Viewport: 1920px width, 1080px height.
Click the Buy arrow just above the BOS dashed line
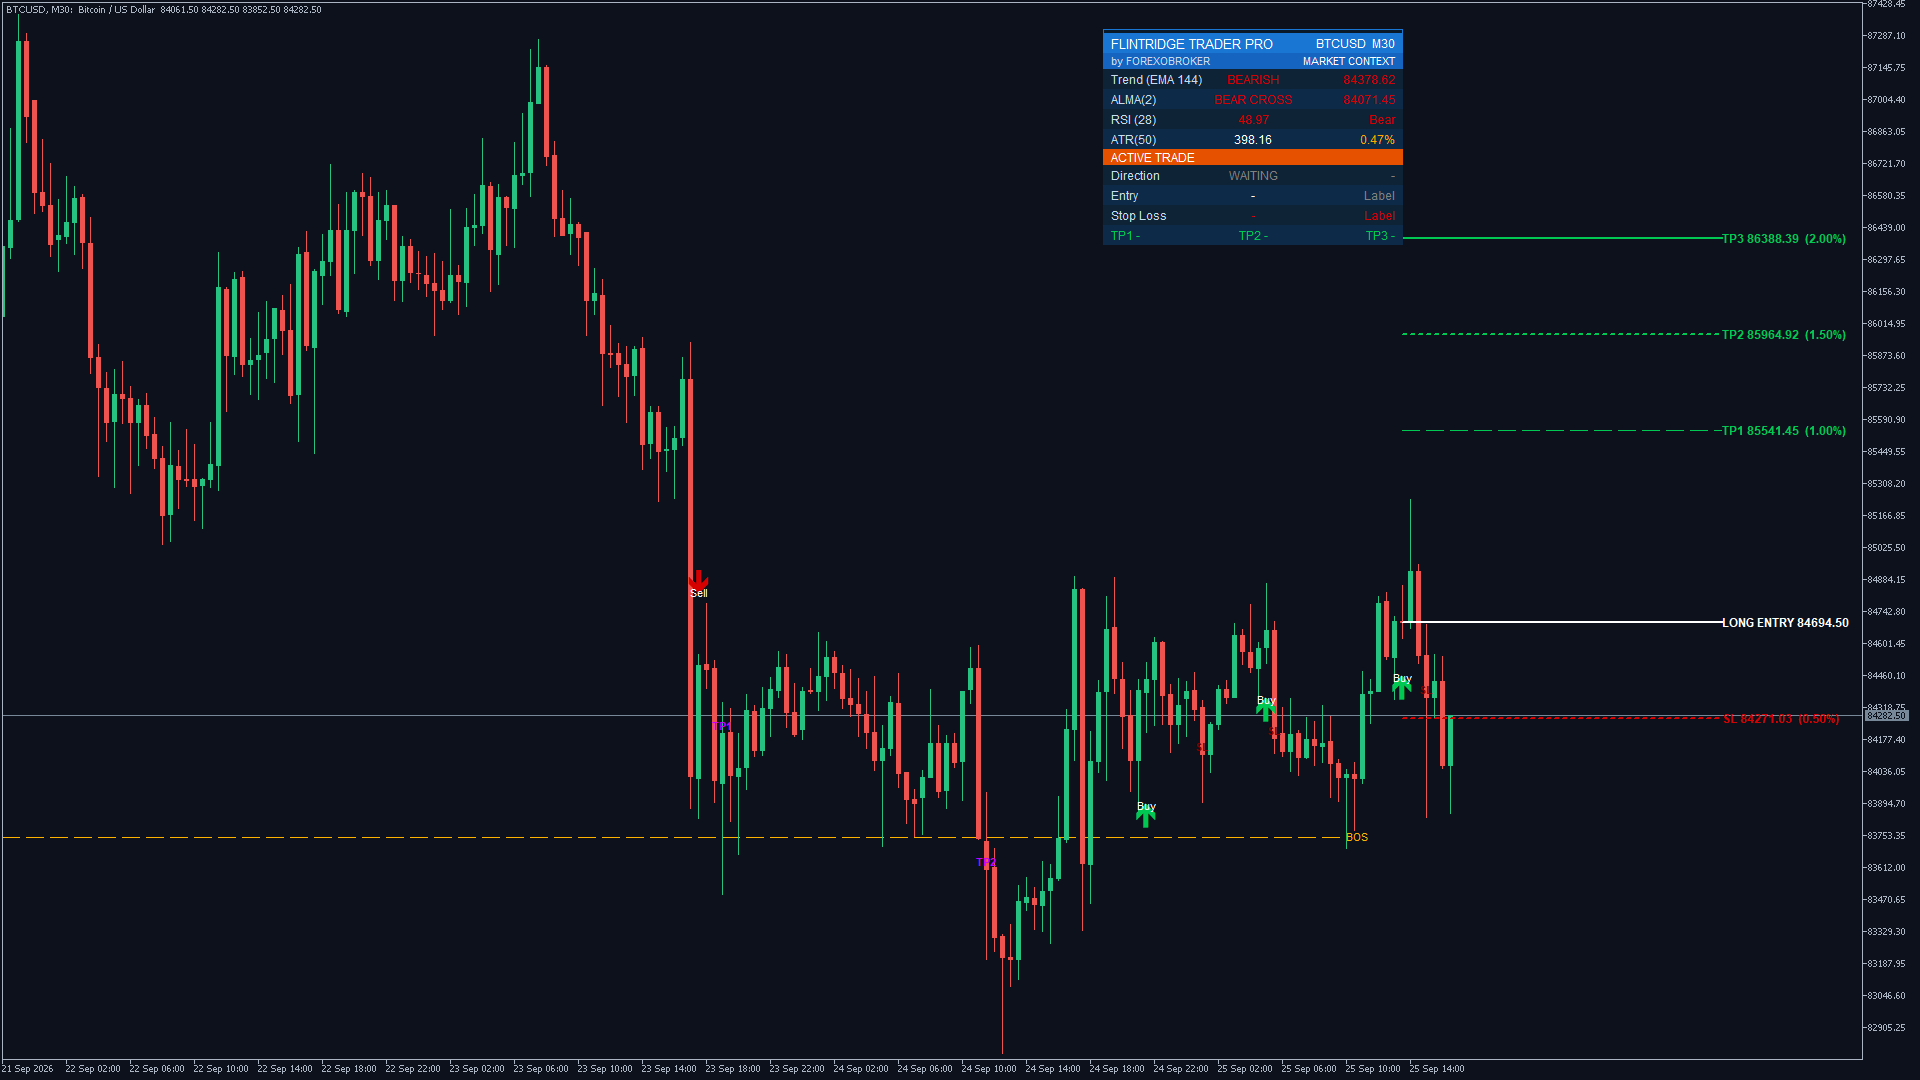pos(1146,817)
